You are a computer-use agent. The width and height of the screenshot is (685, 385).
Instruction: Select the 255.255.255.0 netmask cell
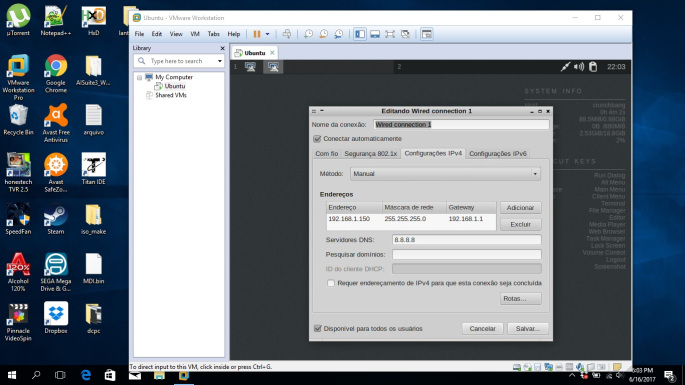405,219
